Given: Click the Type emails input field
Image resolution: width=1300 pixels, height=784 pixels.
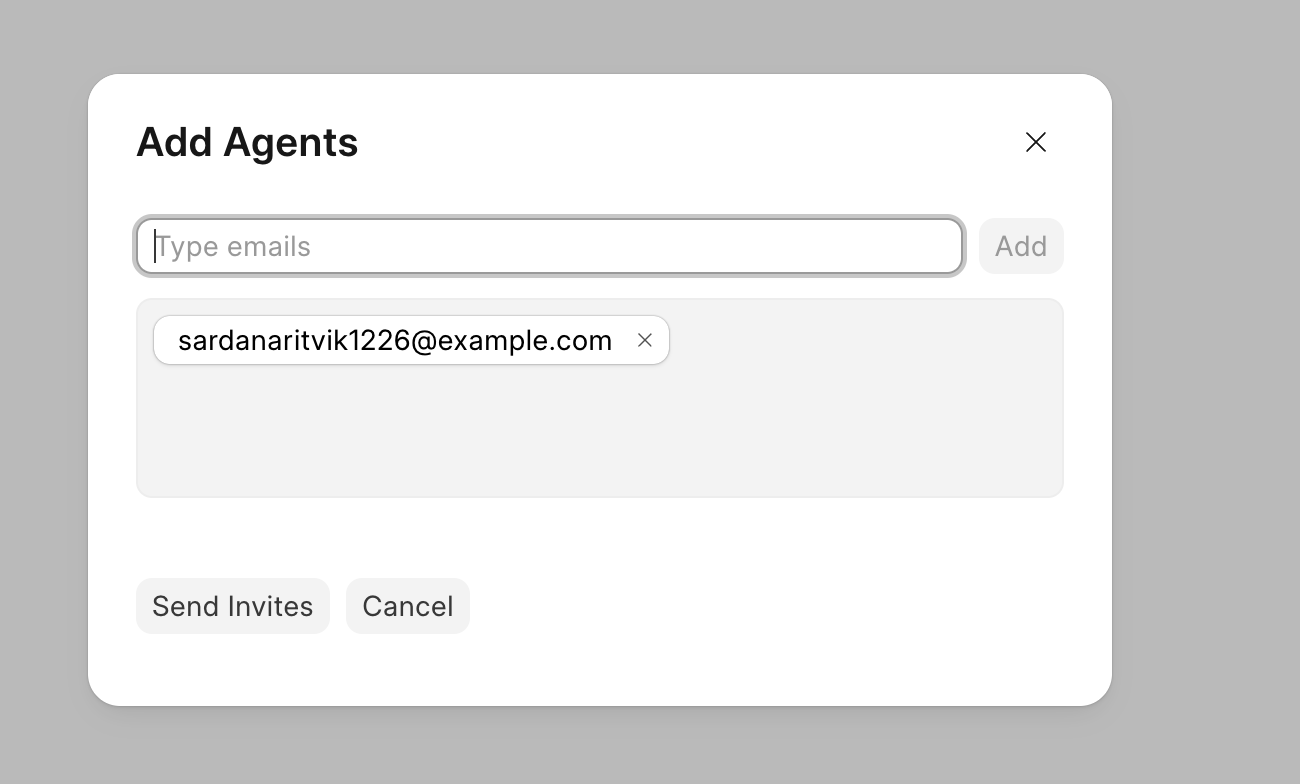Looking at the screenshot, I should pyautogui.click(x=549, y=246).
